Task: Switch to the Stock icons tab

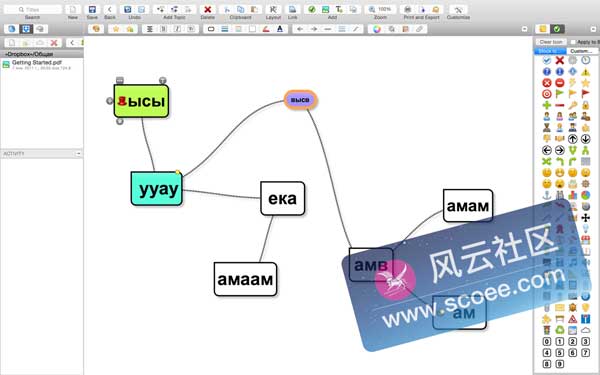Action: tap(550, 51)
